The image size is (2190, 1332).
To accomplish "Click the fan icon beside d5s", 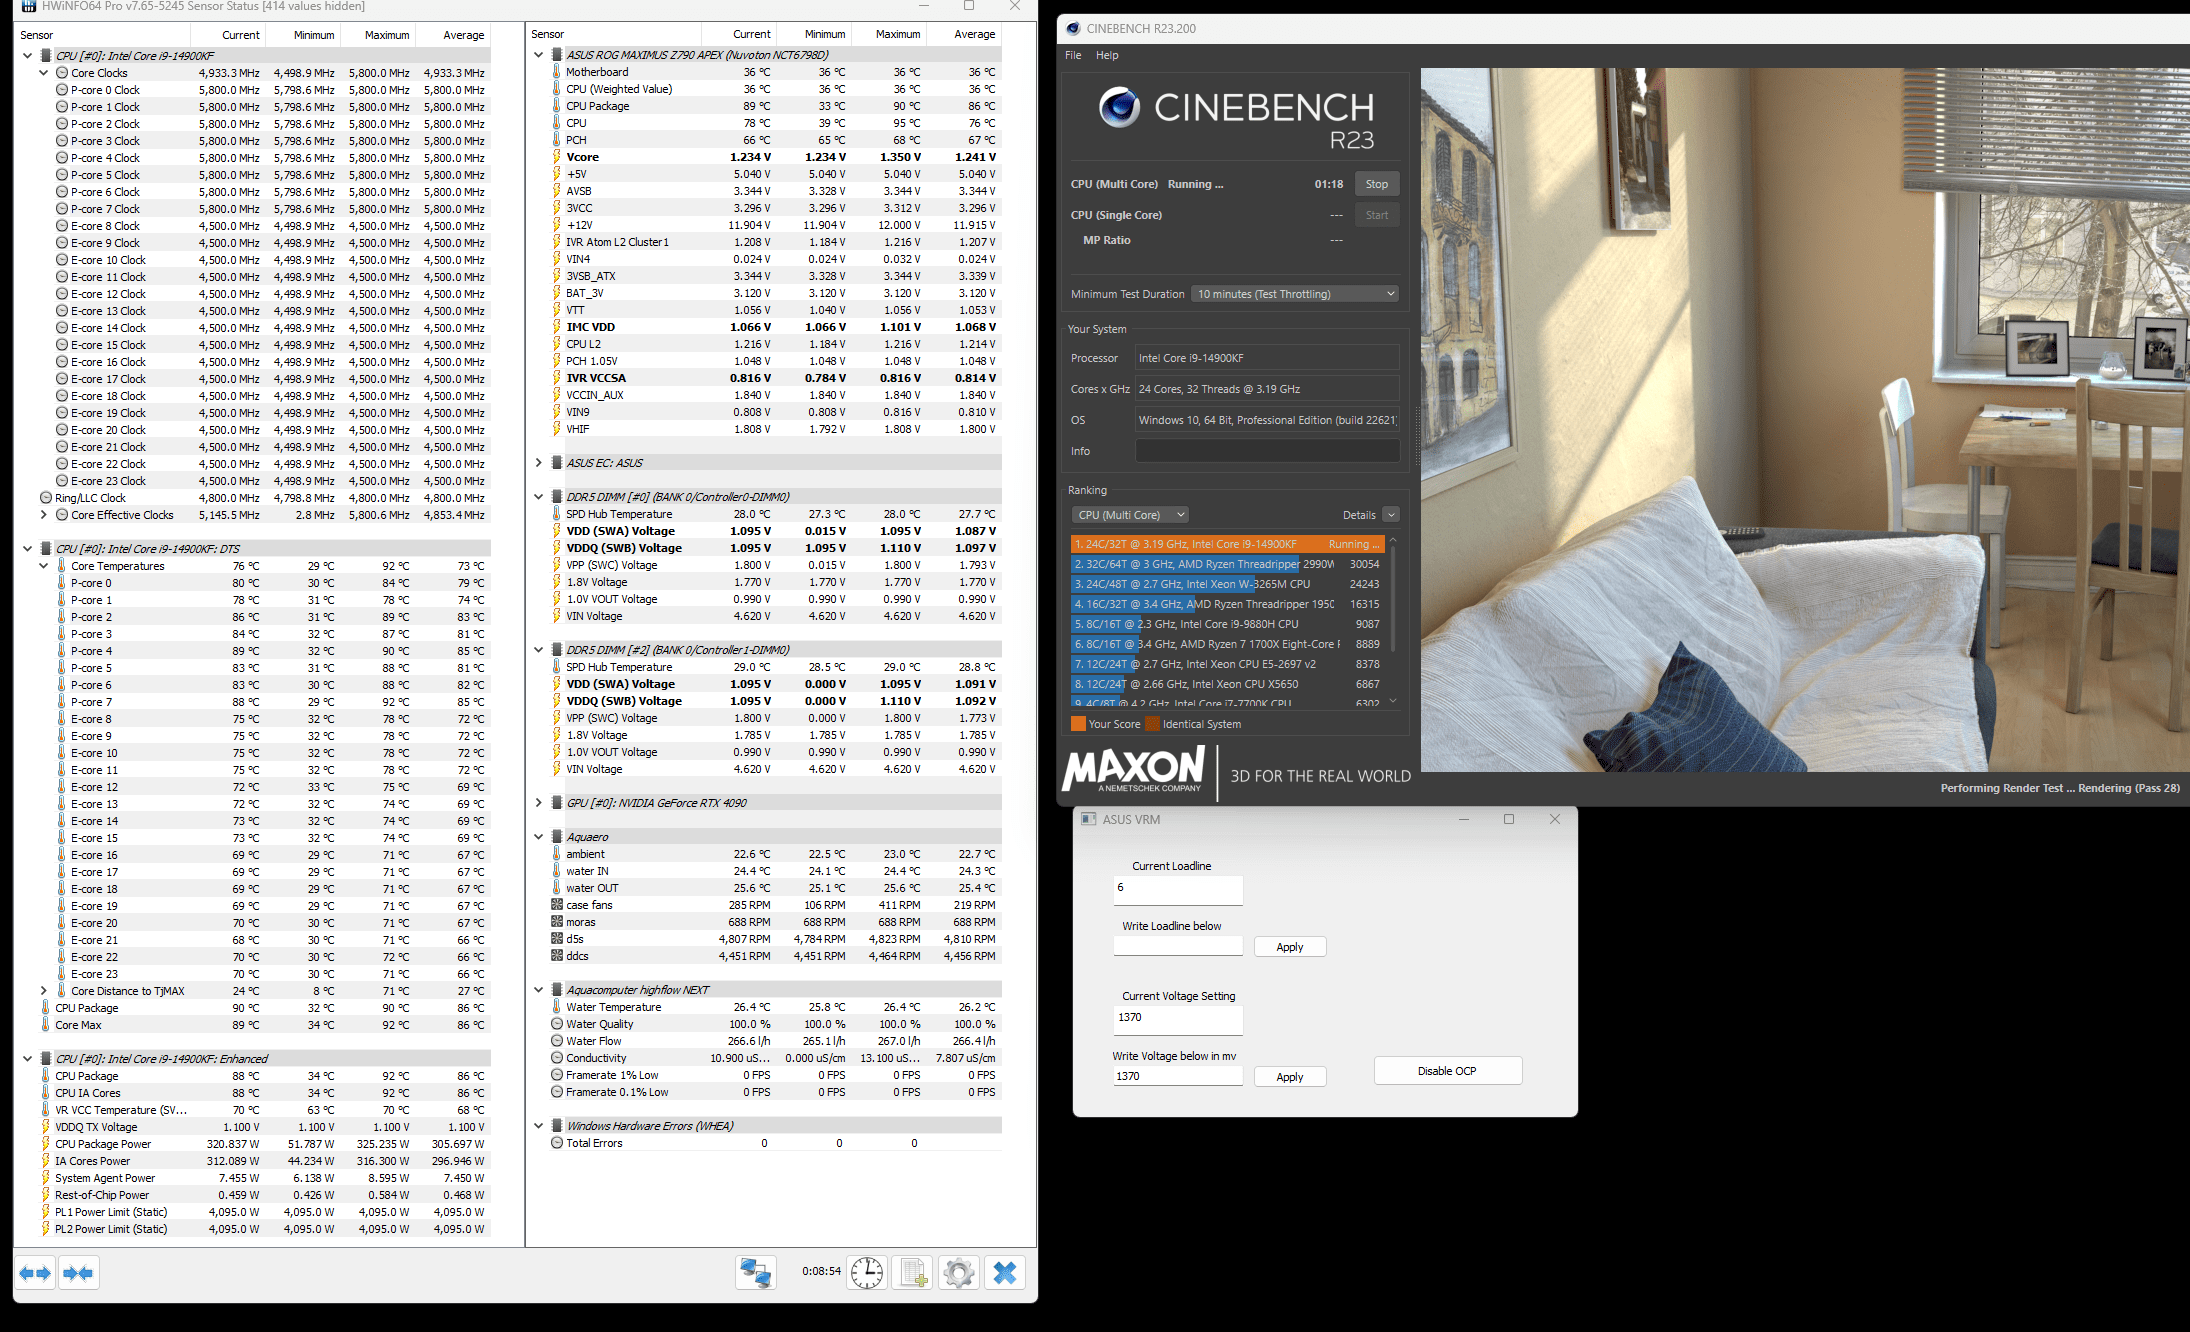I will coord(557,939).
